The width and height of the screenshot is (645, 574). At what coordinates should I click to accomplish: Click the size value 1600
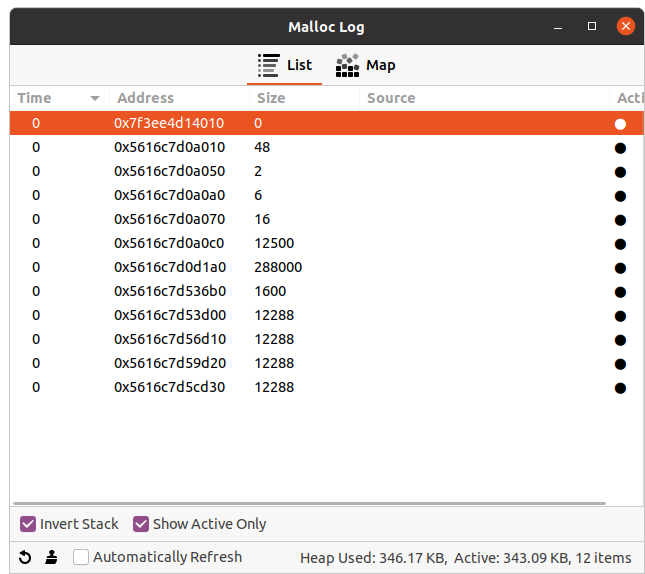270,291
